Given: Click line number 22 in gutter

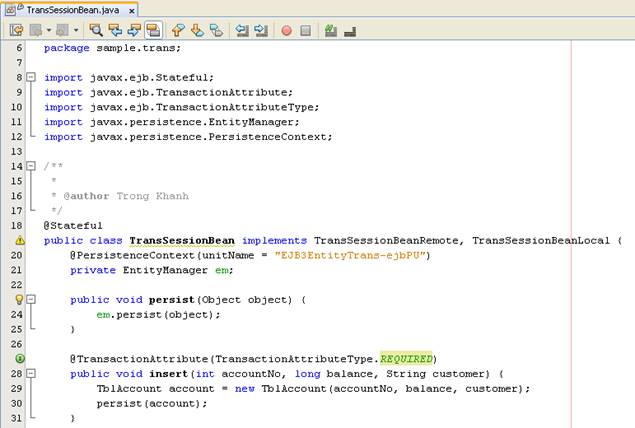Looking at the screenshot, I should 17,285.
